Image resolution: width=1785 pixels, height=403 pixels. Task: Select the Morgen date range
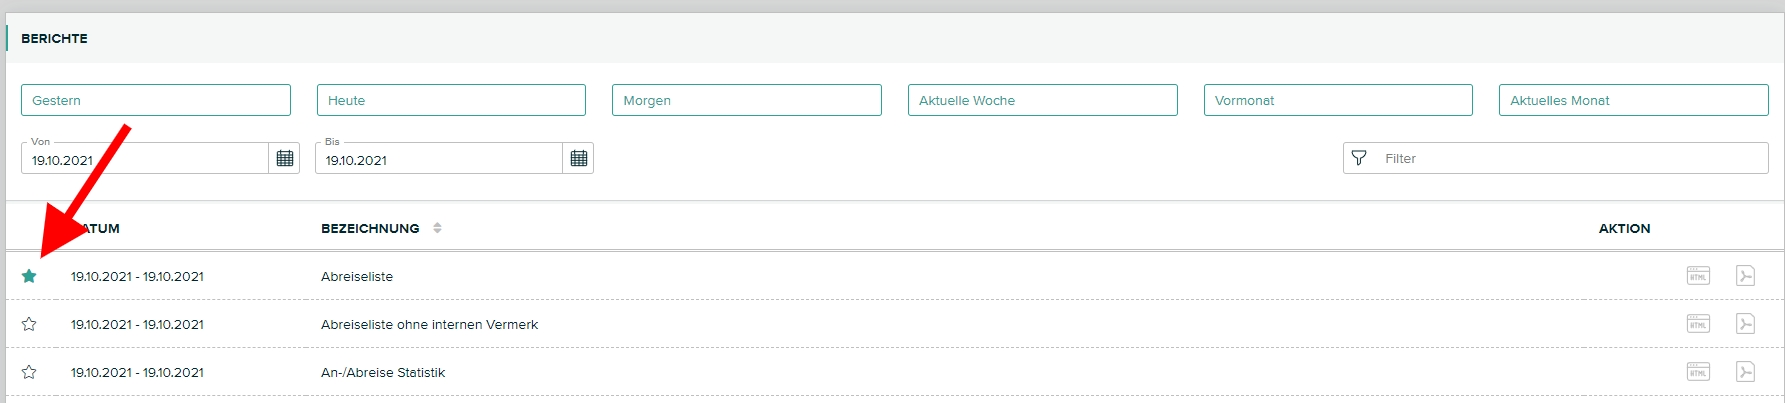click(747, 100)
